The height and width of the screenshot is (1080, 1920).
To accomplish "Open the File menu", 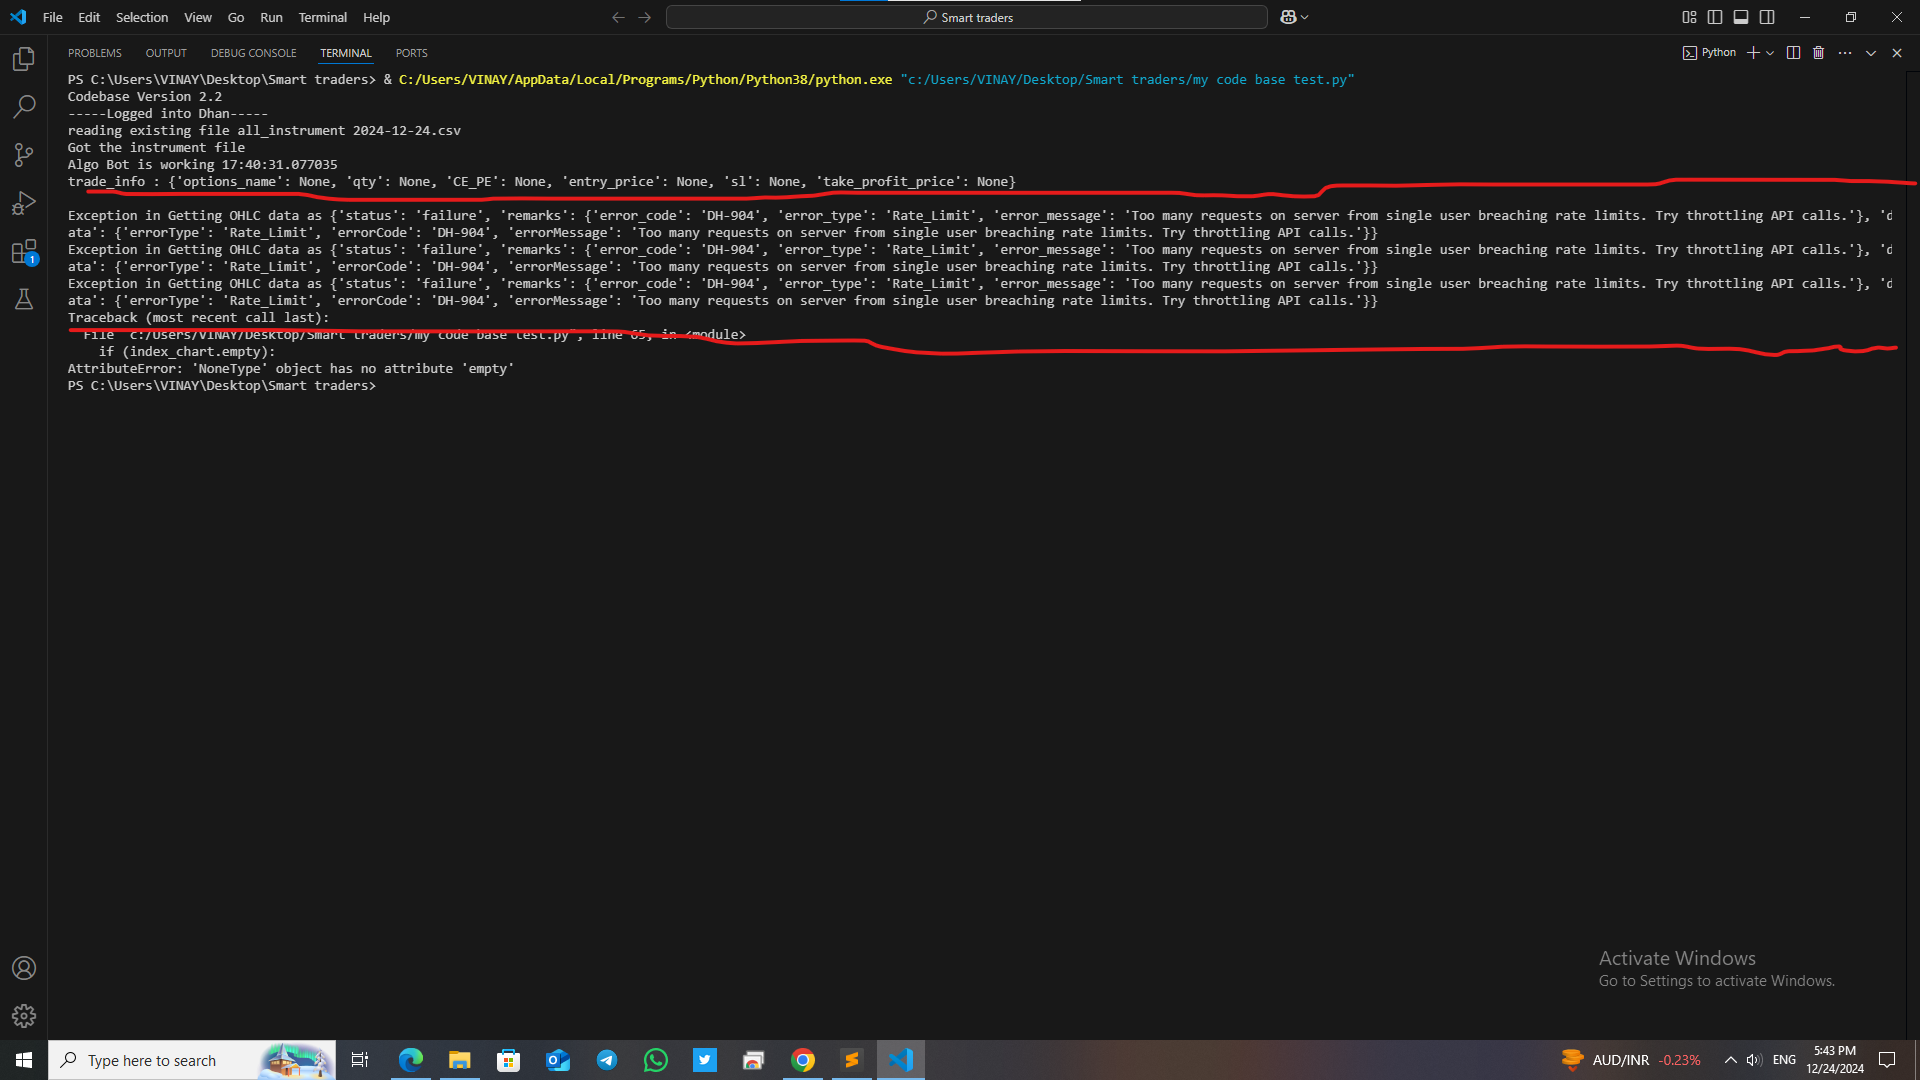I will tap(53, 17).
